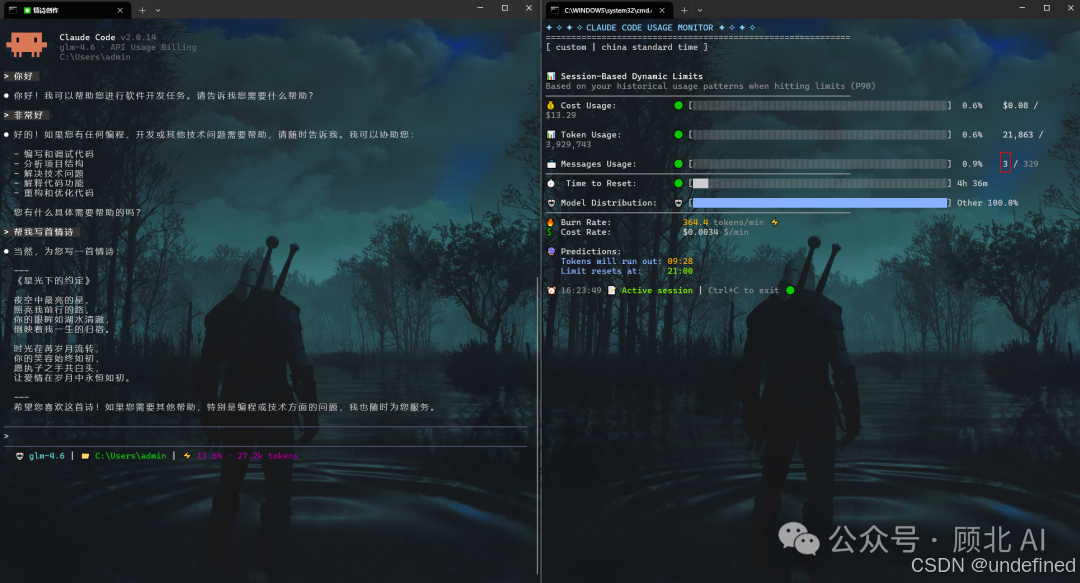Open right terminal tab profile dropdown
The width and height of the screenshot is (1080, 583).
[700, 10]
